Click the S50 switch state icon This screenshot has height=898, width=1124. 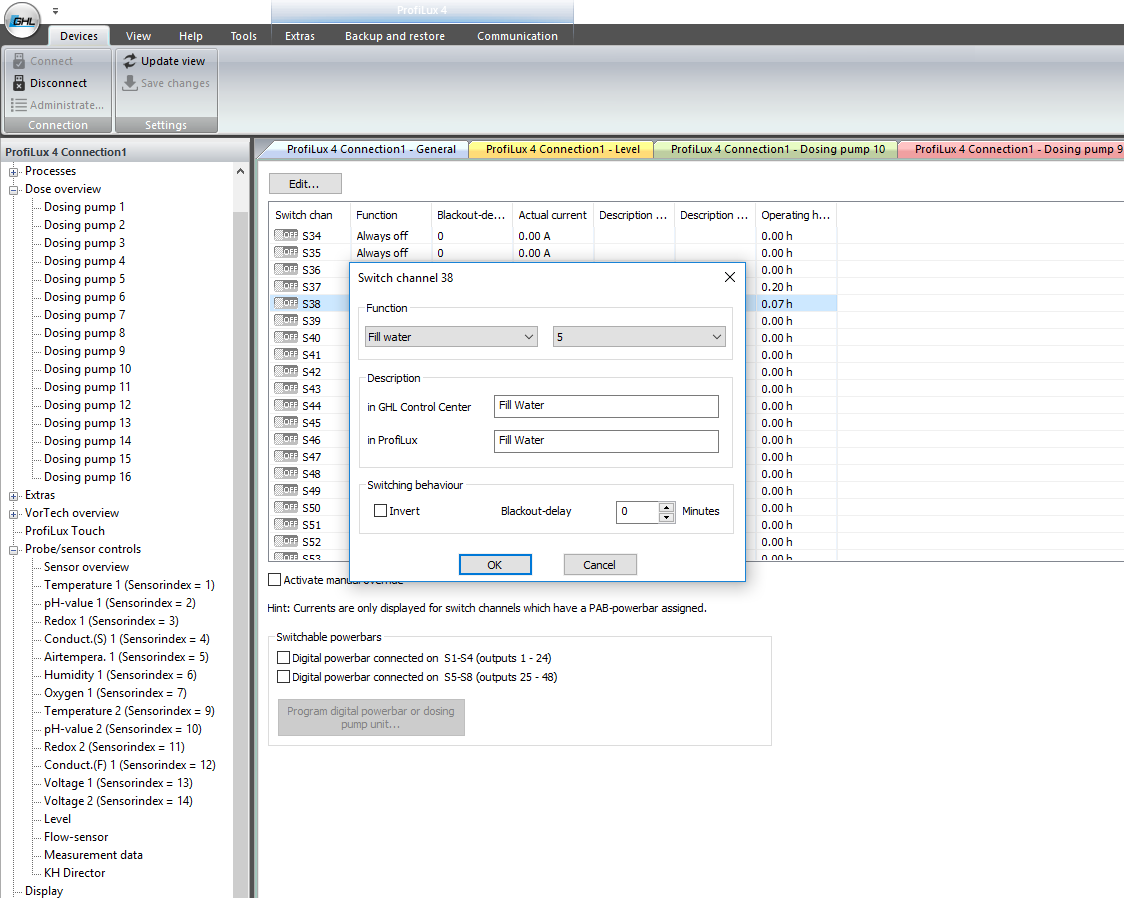point(286,507)
